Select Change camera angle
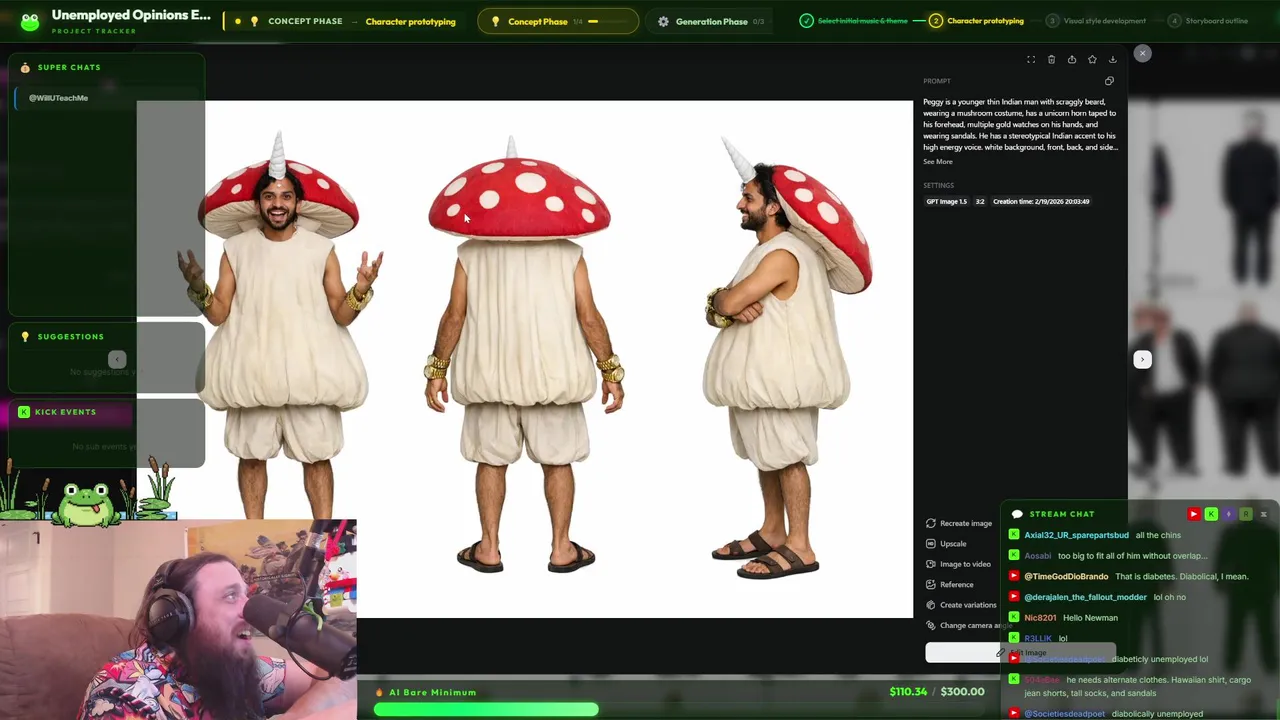This screenshot has height=720, width=1280. [968, 626]
